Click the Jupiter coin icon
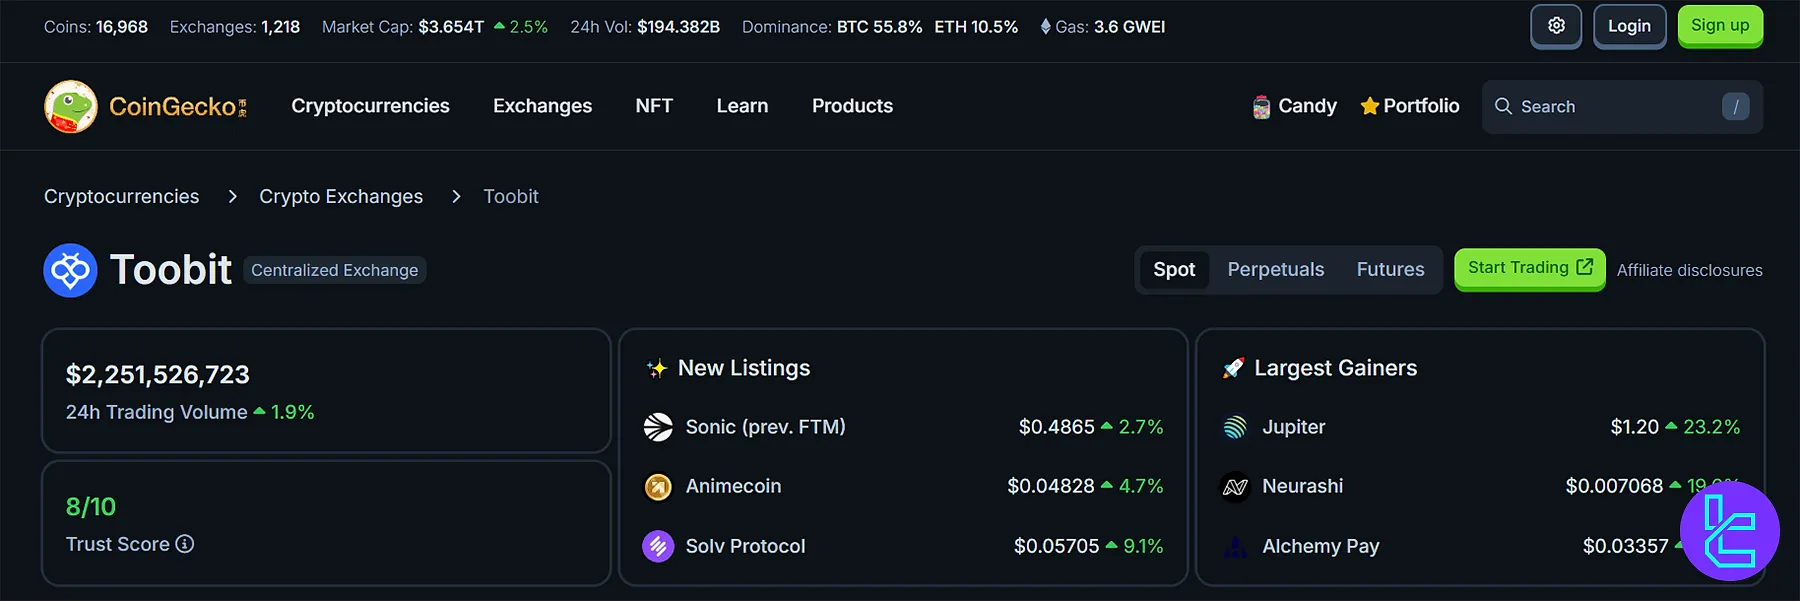This screenshot has height=601, width=1800. 1235,427
